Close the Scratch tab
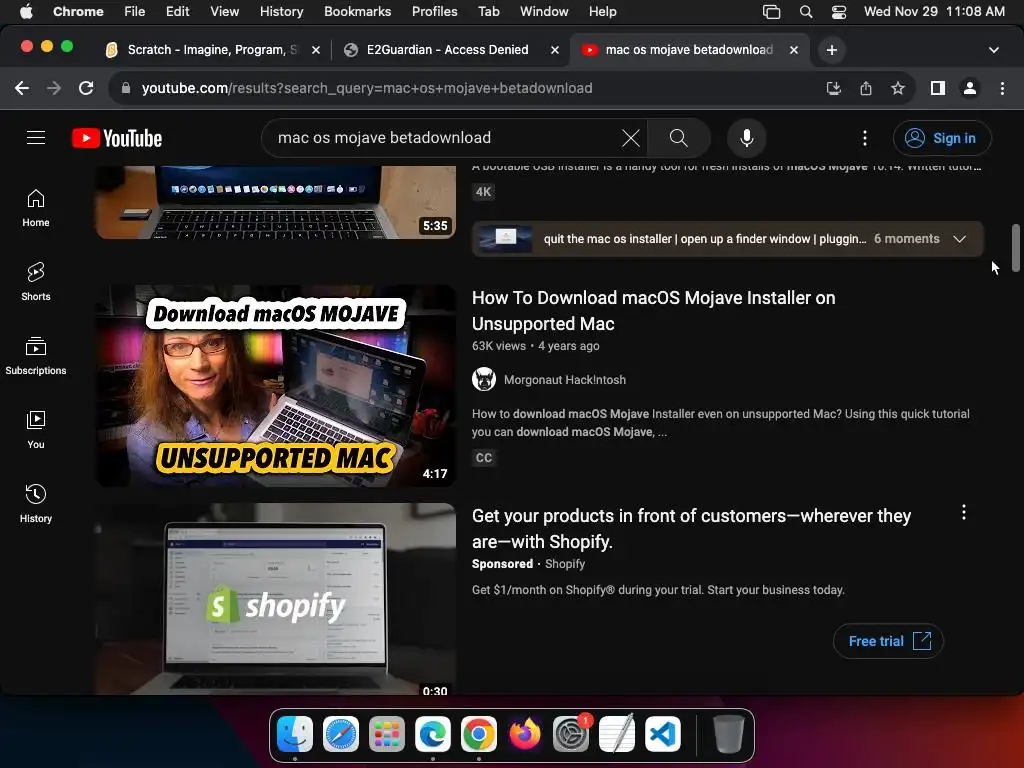1024x768 pixels. point(316,50)
